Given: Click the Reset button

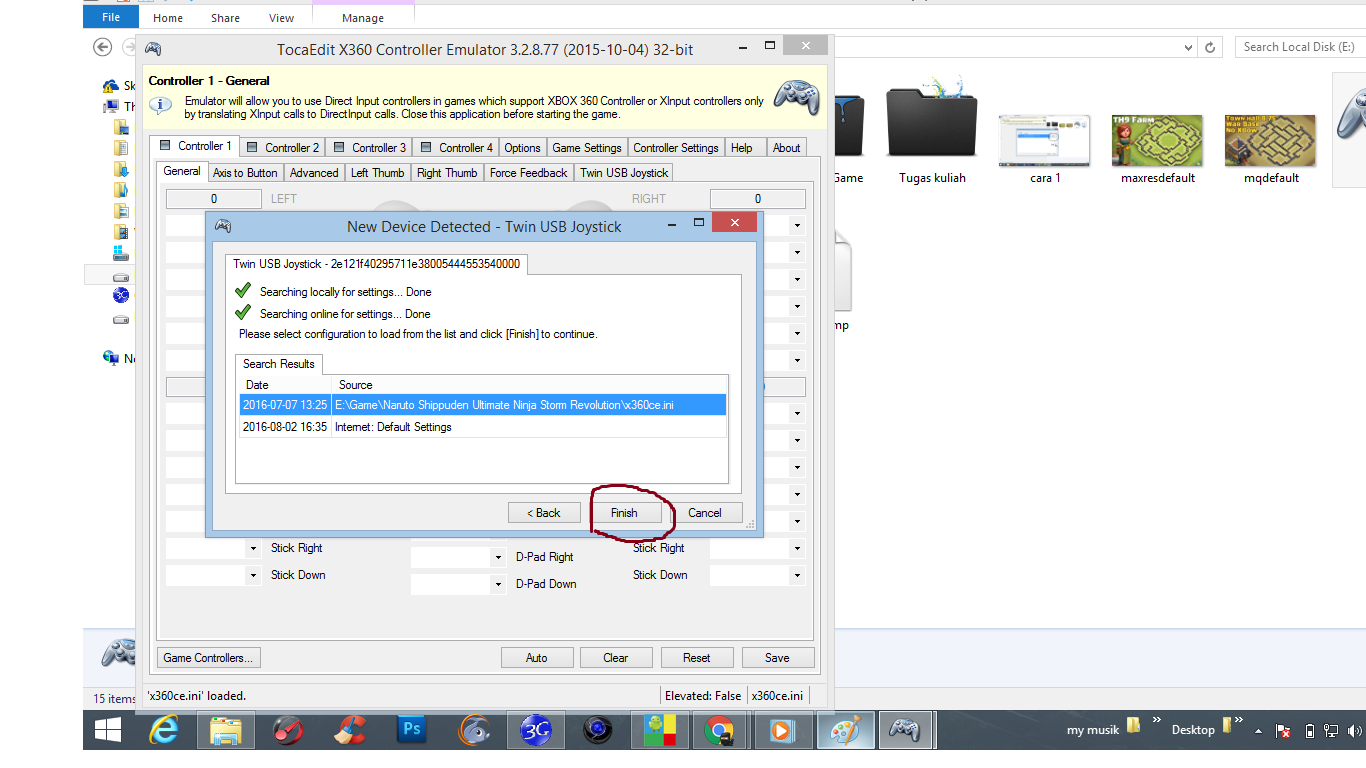Looking at the screenshot, I should coord(697,658).
